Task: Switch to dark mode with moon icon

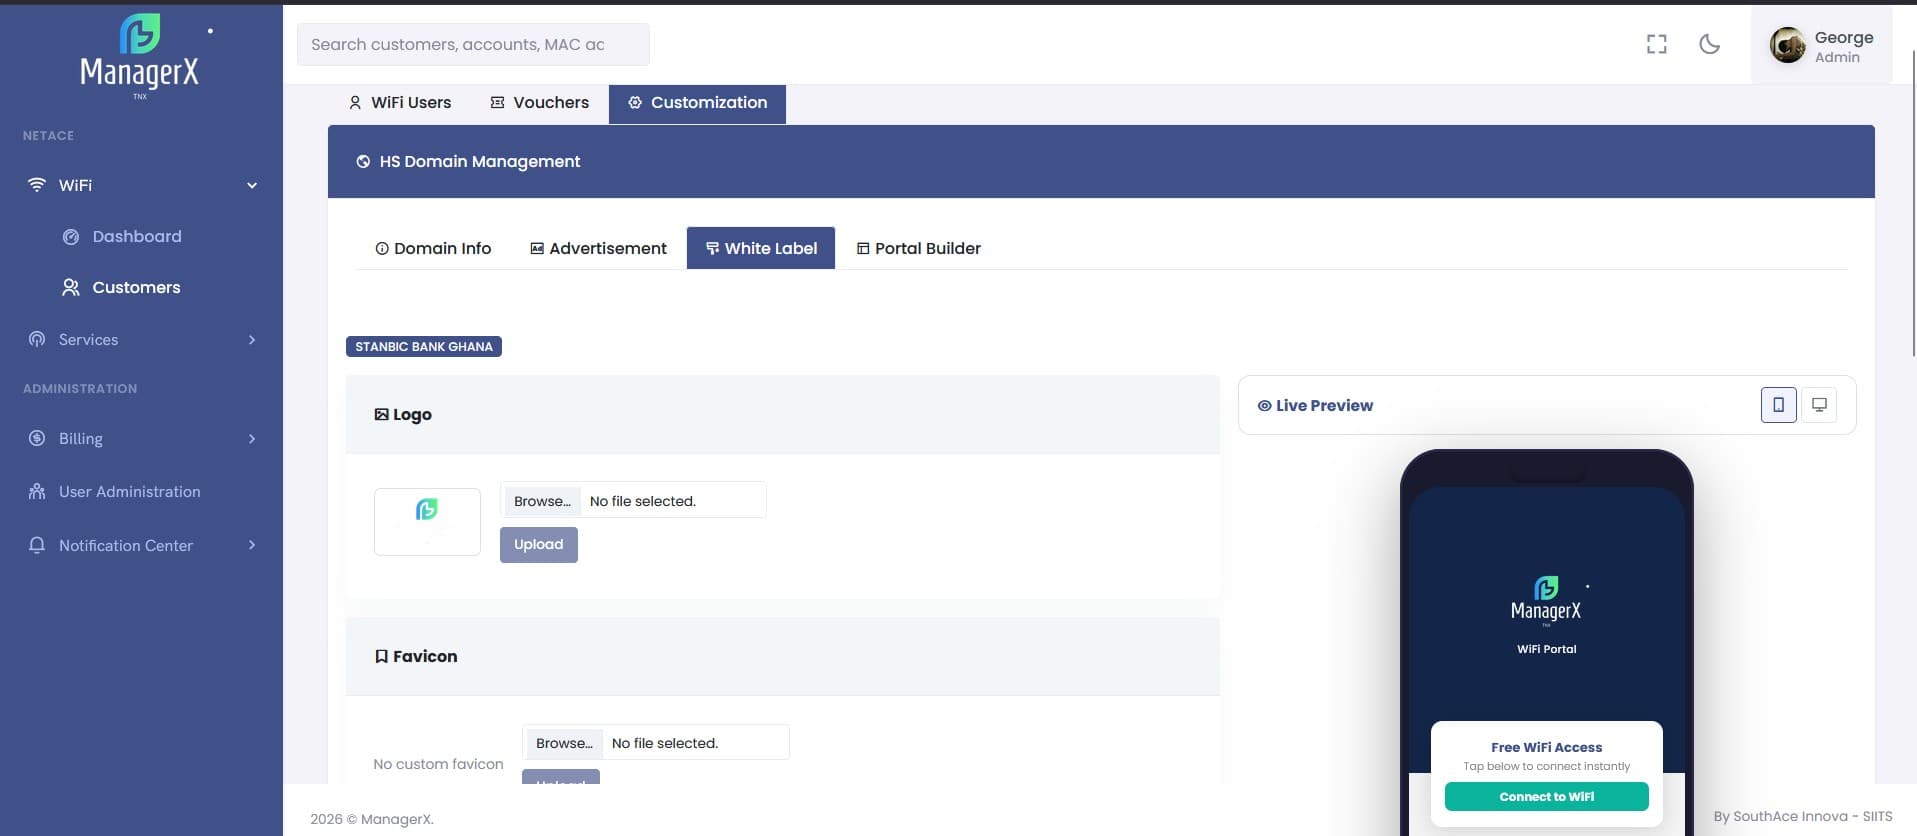Action: 1710,44
